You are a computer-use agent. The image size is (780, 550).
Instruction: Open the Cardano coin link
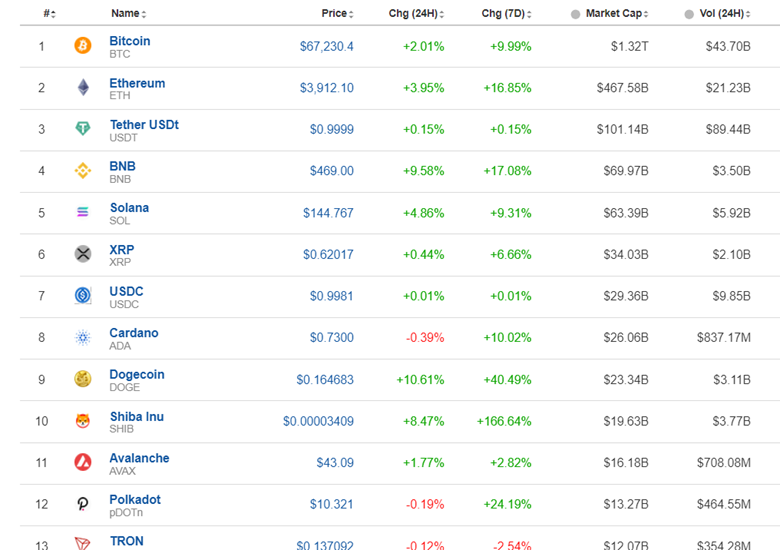[x=134, y=333]
